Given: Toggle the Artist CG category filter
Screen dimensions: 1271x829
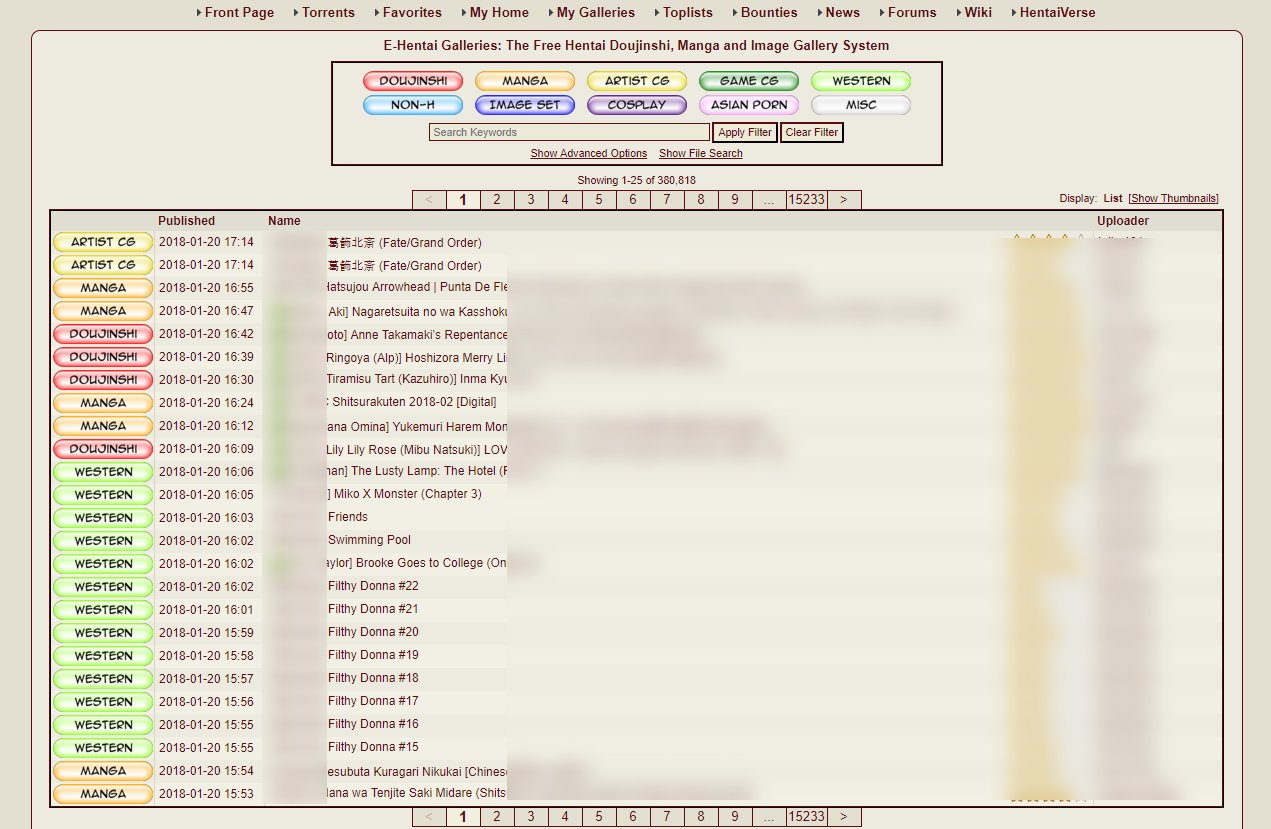Looking at the screenshot, I should tap(637, 81).
